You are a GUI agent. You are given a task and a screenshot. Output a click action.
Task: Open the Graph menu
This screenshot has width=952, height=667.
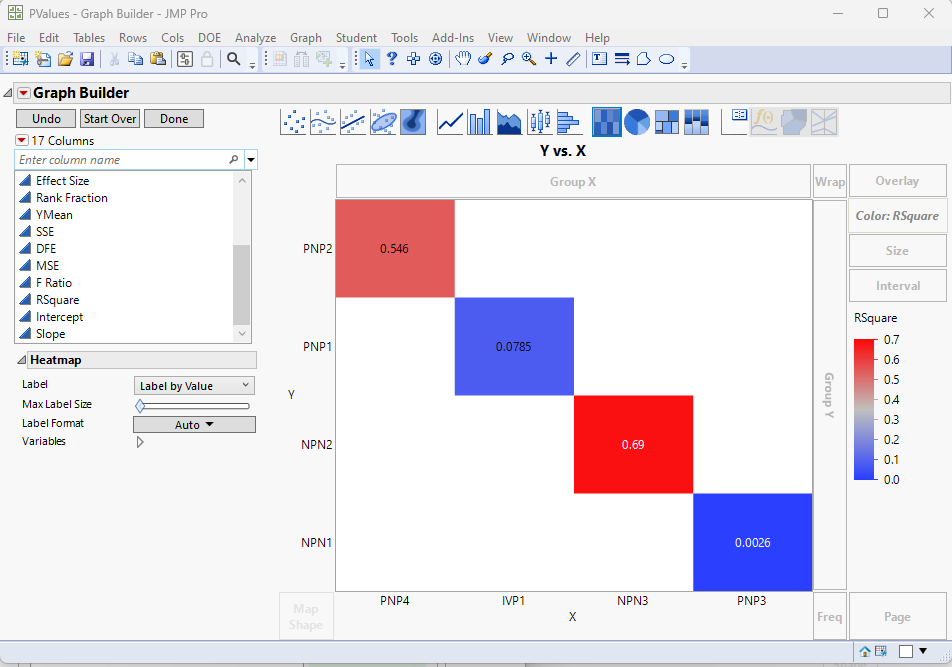pyautogui.click(x=306, y=38)
